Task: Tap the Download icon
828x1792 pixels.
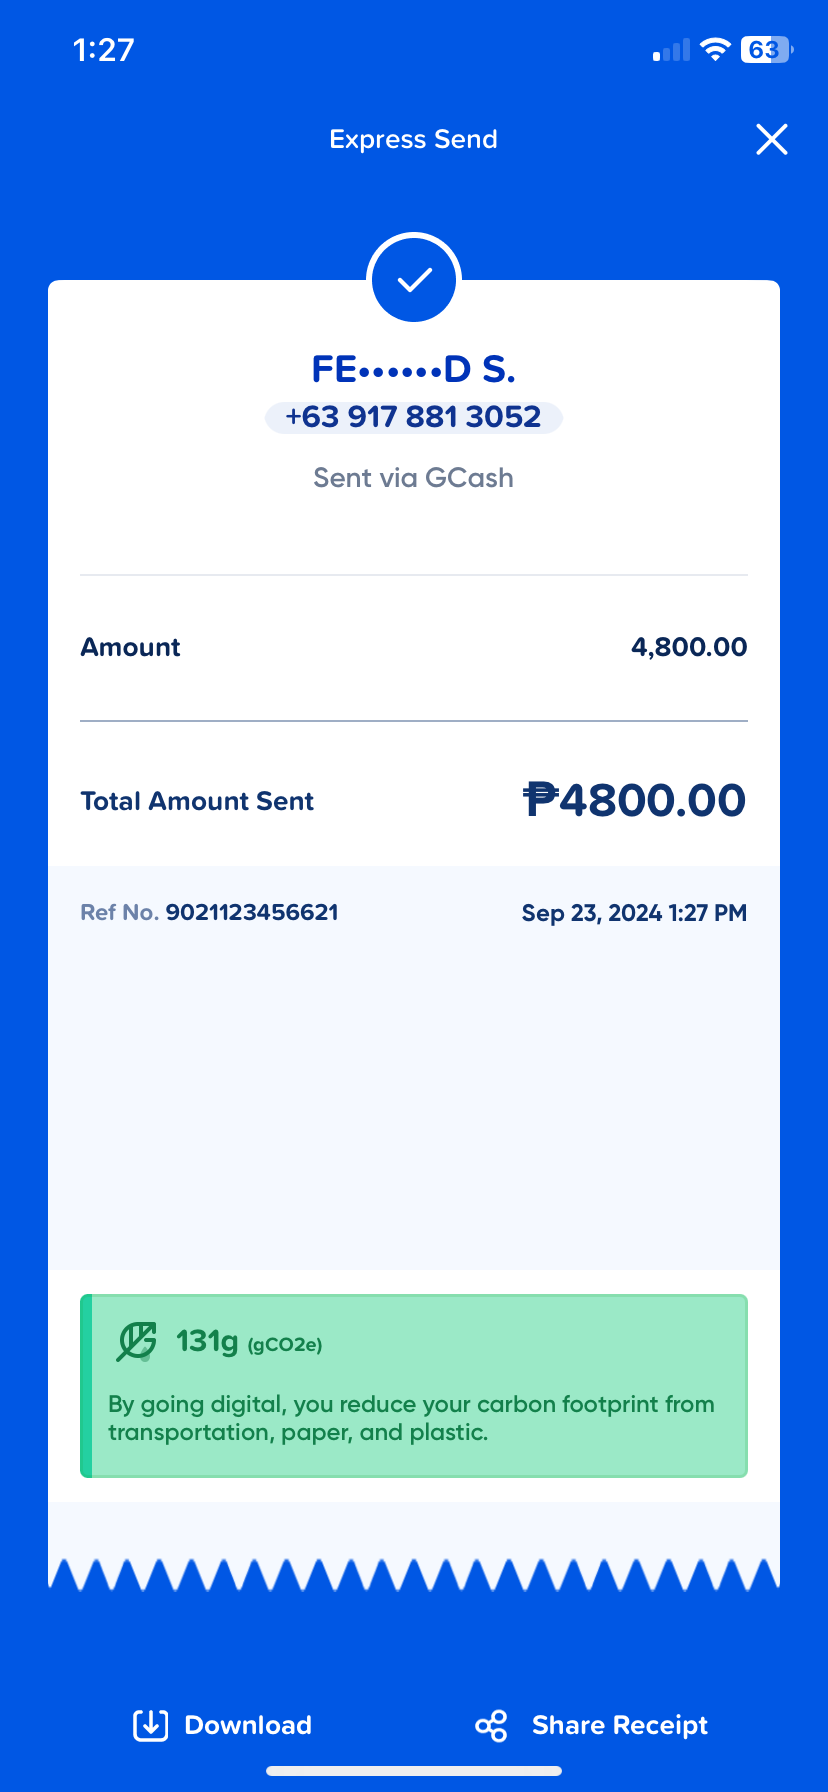Action: point(150,1725)
